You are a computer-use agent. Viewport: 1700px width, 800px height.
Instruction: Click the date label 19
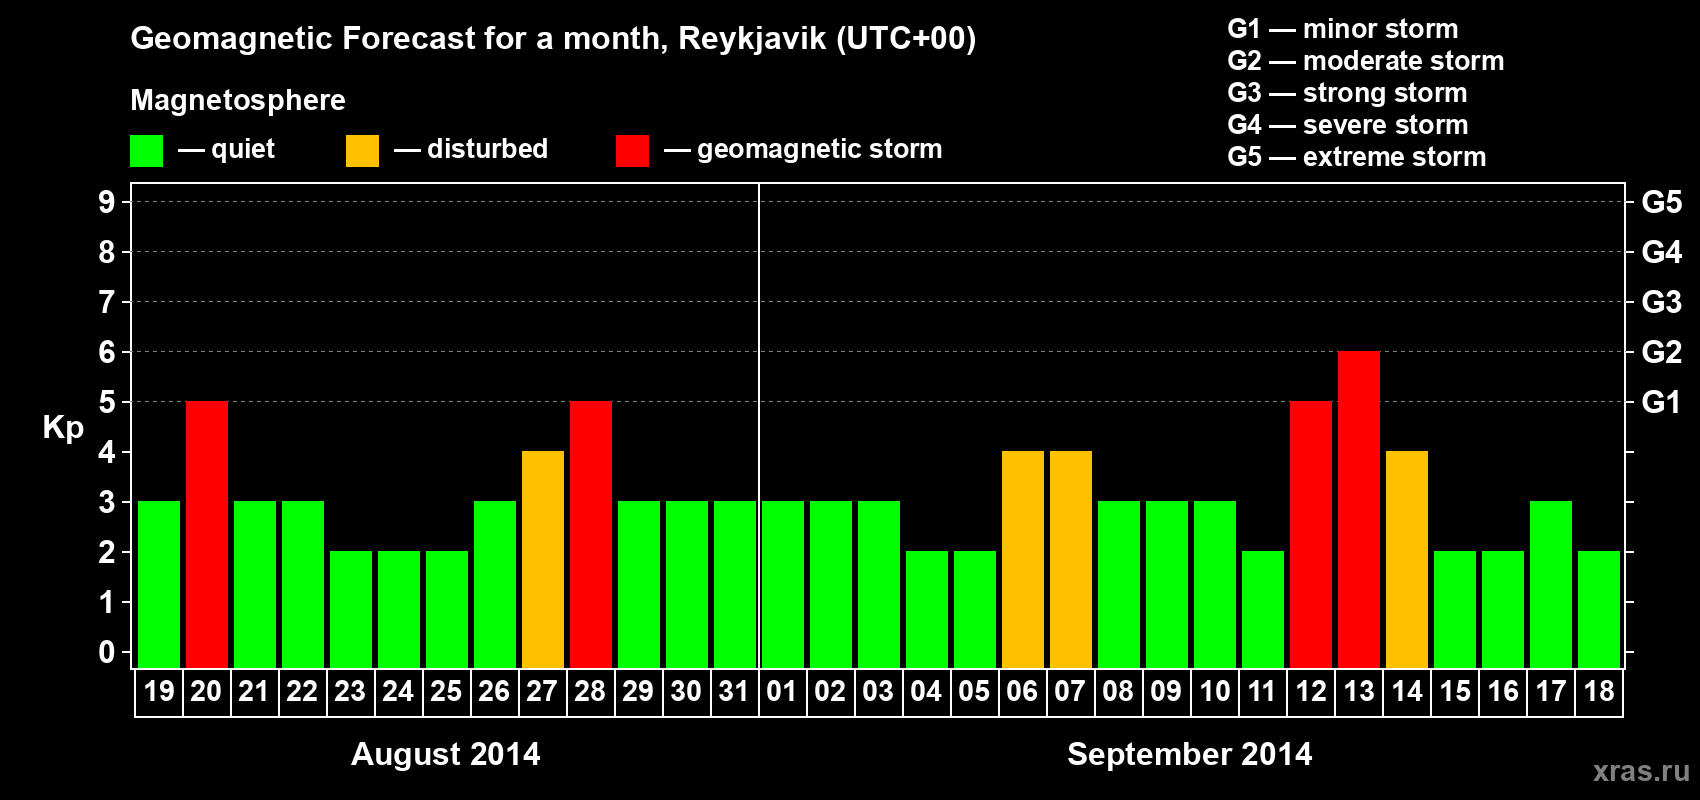pos(159,691)
